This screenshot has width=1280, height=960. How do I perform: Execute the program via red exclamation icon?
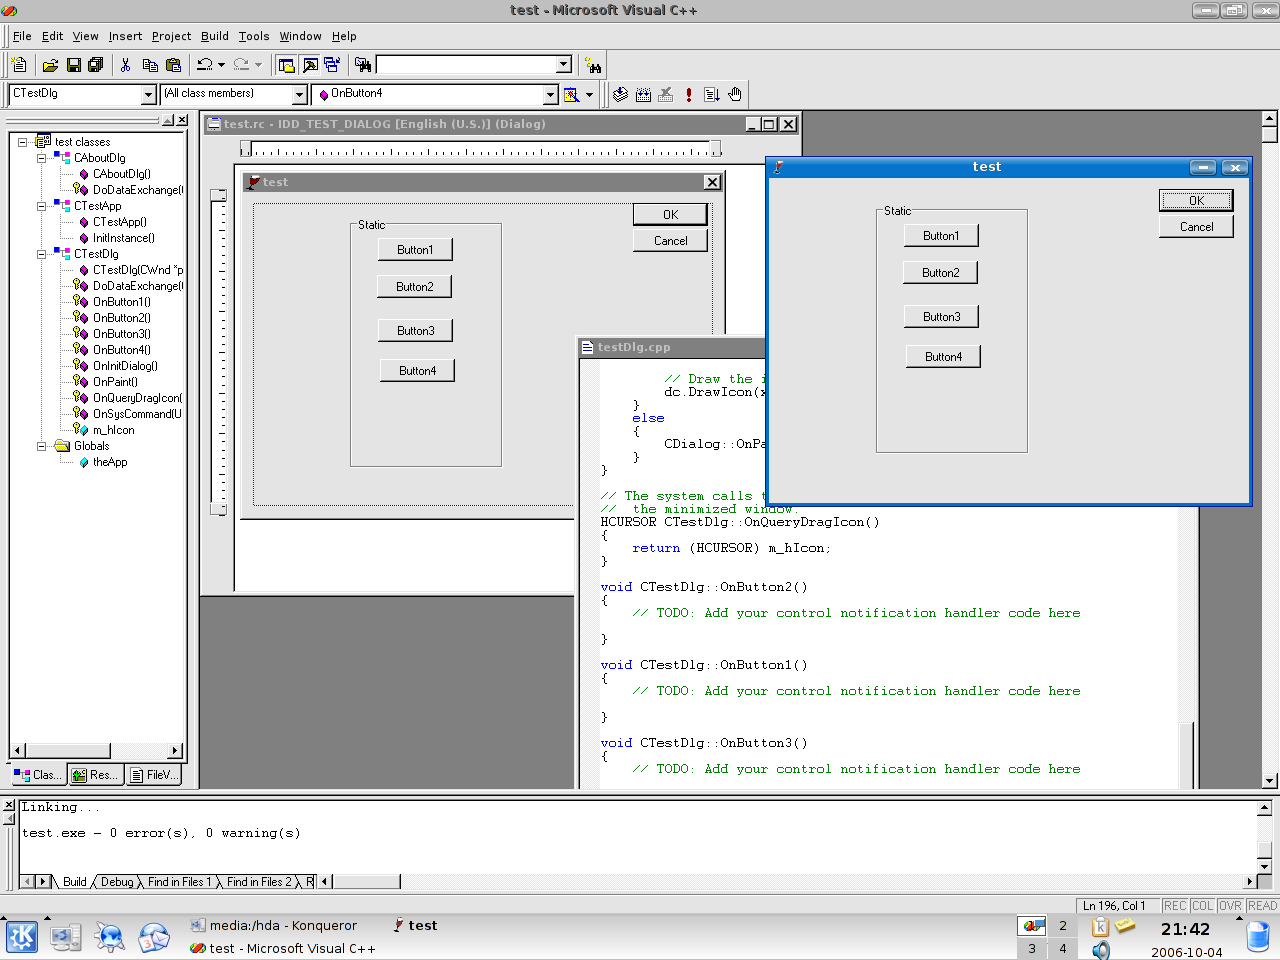point(687,94)
